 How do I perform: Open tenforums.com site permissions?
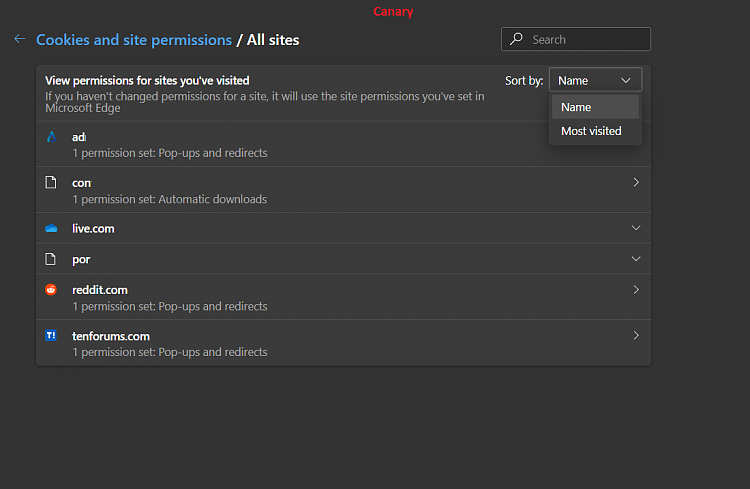[x=343, y=343]
